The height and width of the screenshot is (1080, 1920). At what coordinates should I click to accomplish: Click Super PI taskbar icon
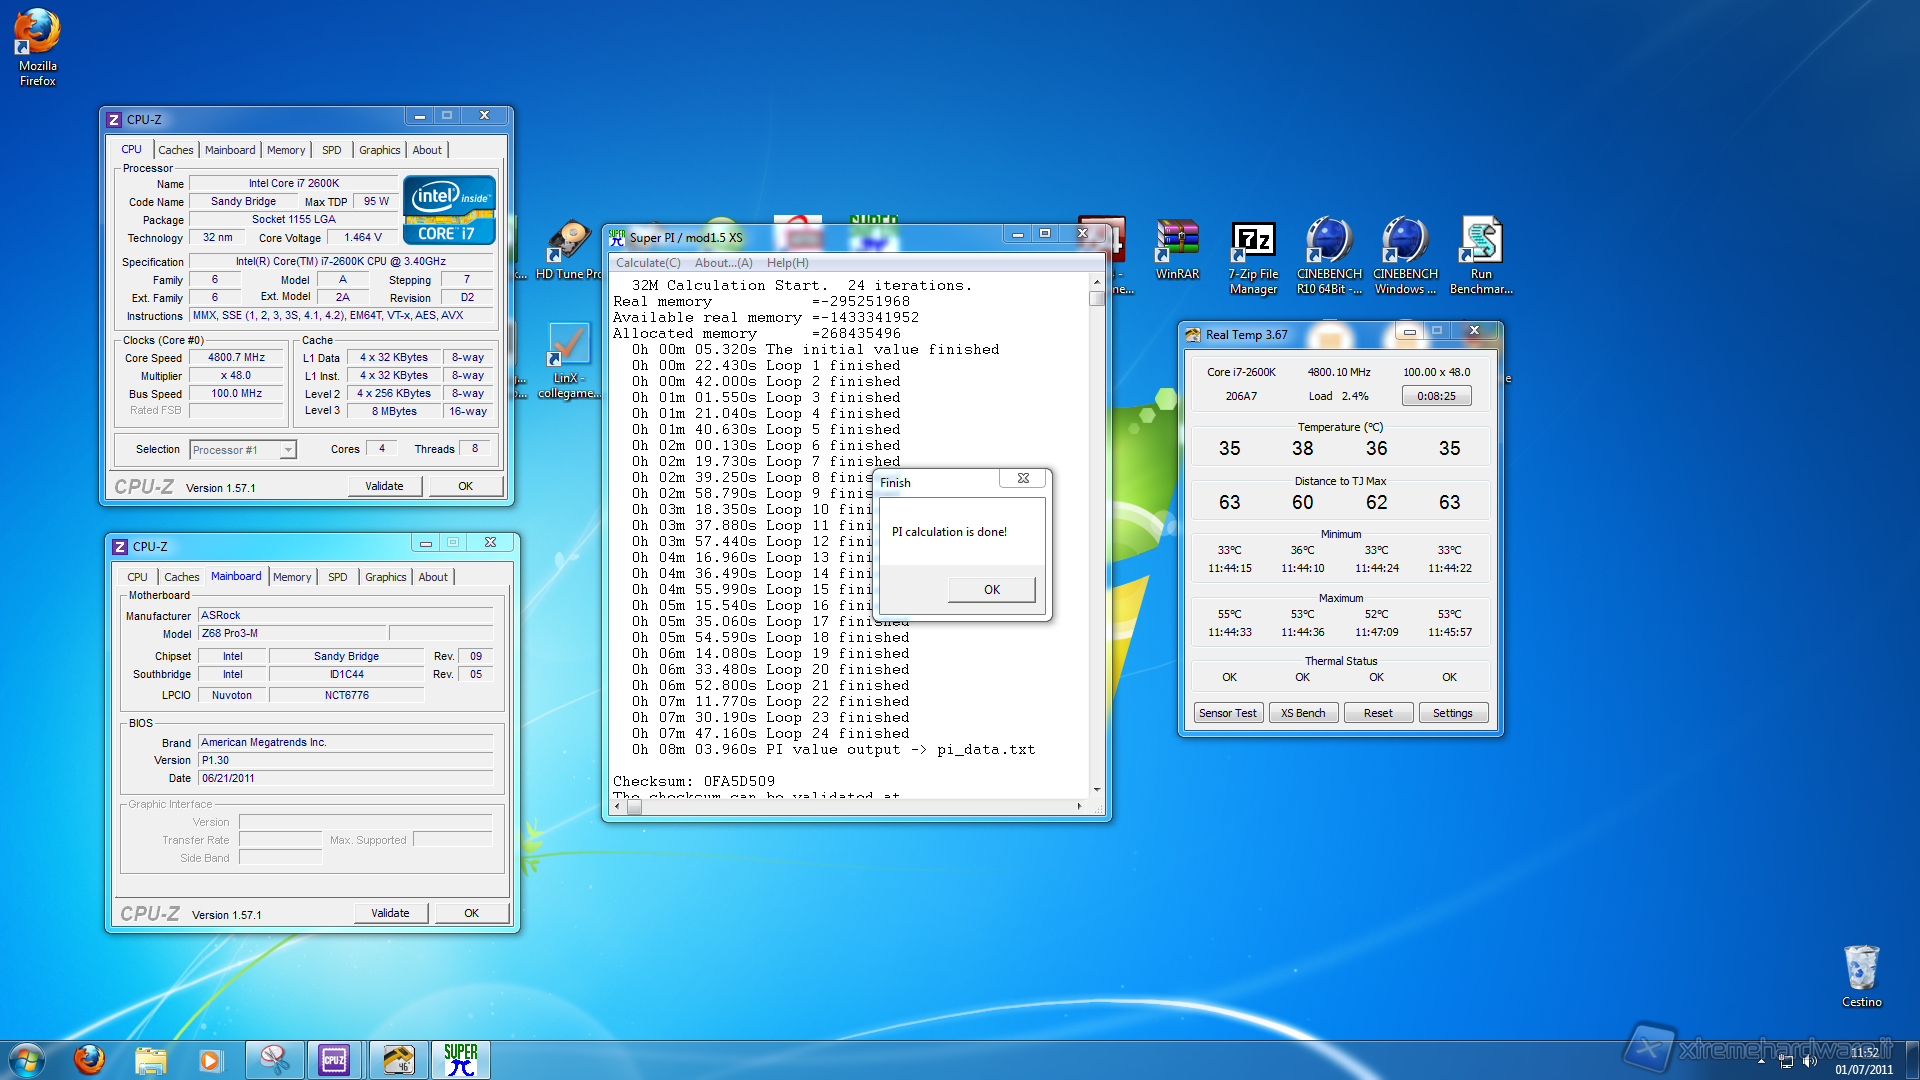[461, 1059]
